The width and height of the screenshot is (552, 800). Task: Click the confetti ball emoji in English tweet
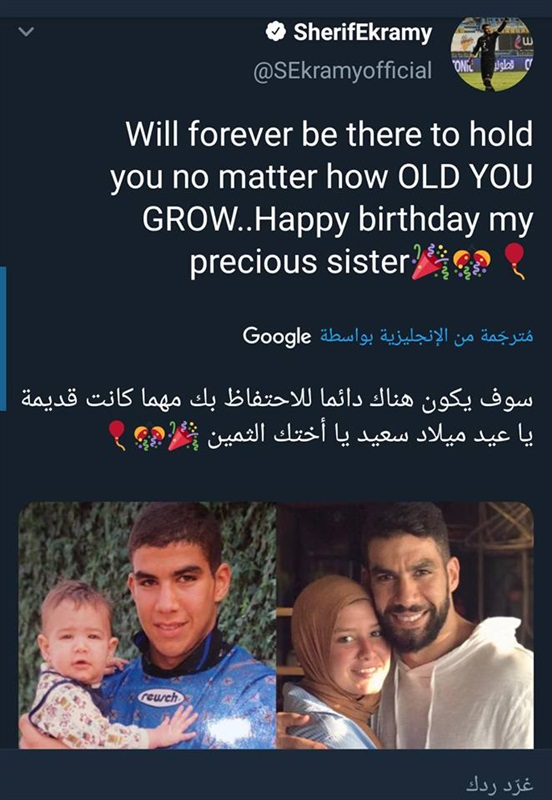point(472,263)
